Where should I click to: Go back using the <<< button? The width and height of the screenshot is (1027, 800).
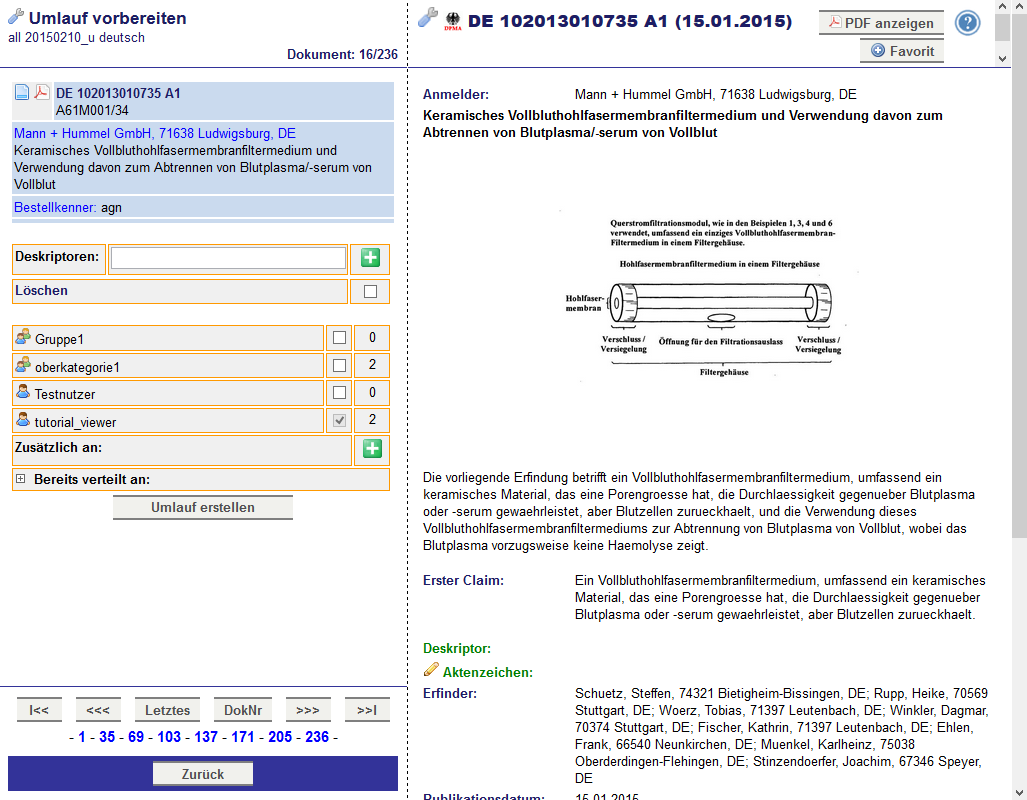(x=98, y=710)
